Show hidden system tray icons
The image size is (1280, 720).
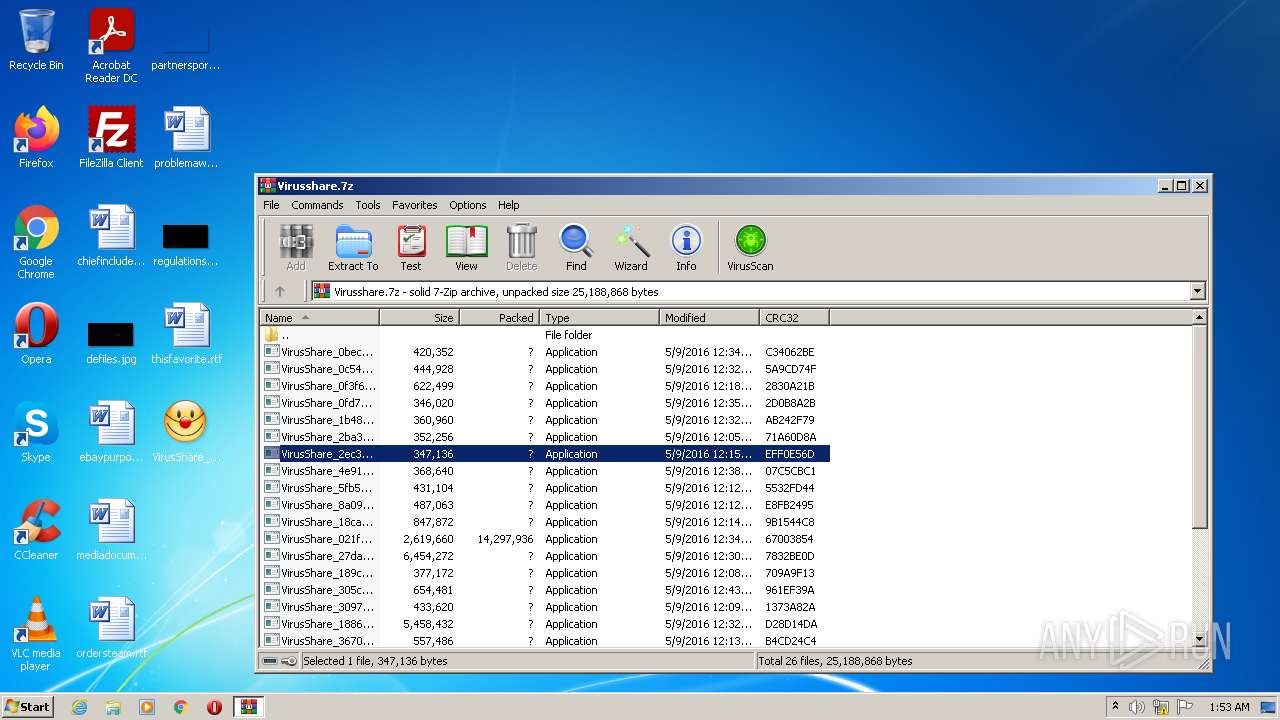[x=1115, y=707]
